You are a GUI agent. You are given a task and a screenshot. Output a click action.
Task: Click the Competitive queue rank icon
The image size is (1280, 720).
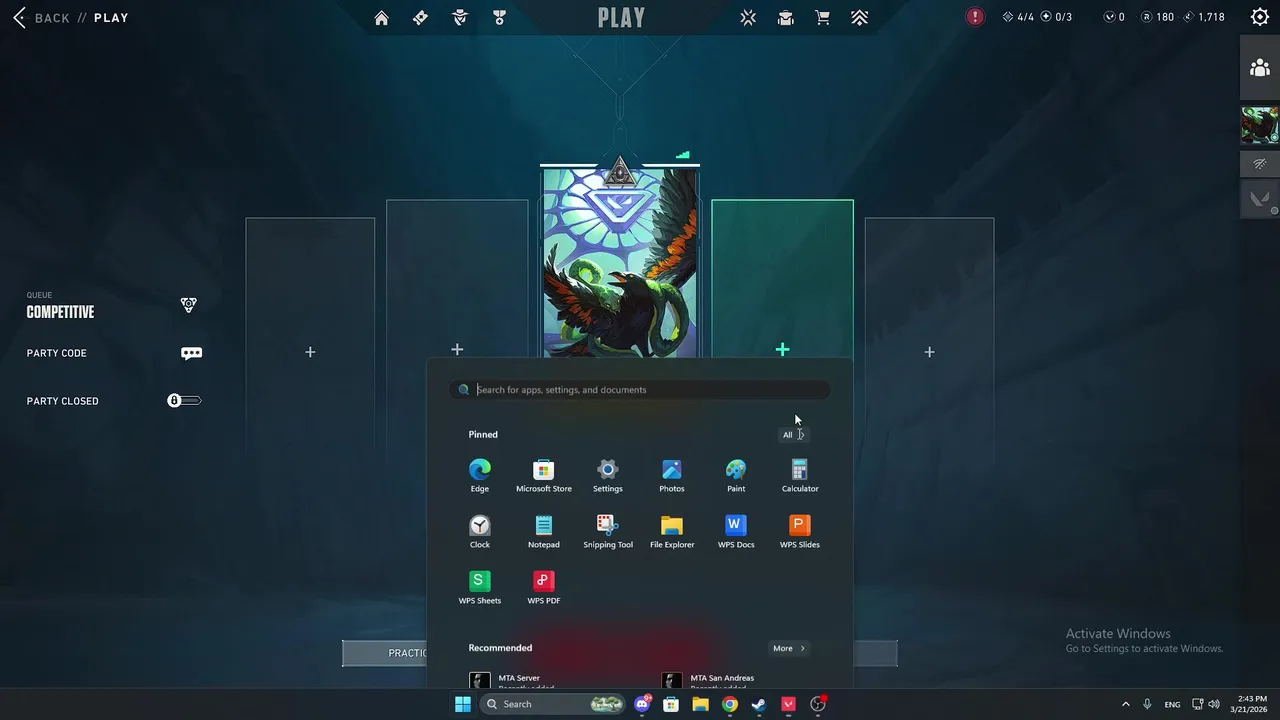[x=188, y=305]
